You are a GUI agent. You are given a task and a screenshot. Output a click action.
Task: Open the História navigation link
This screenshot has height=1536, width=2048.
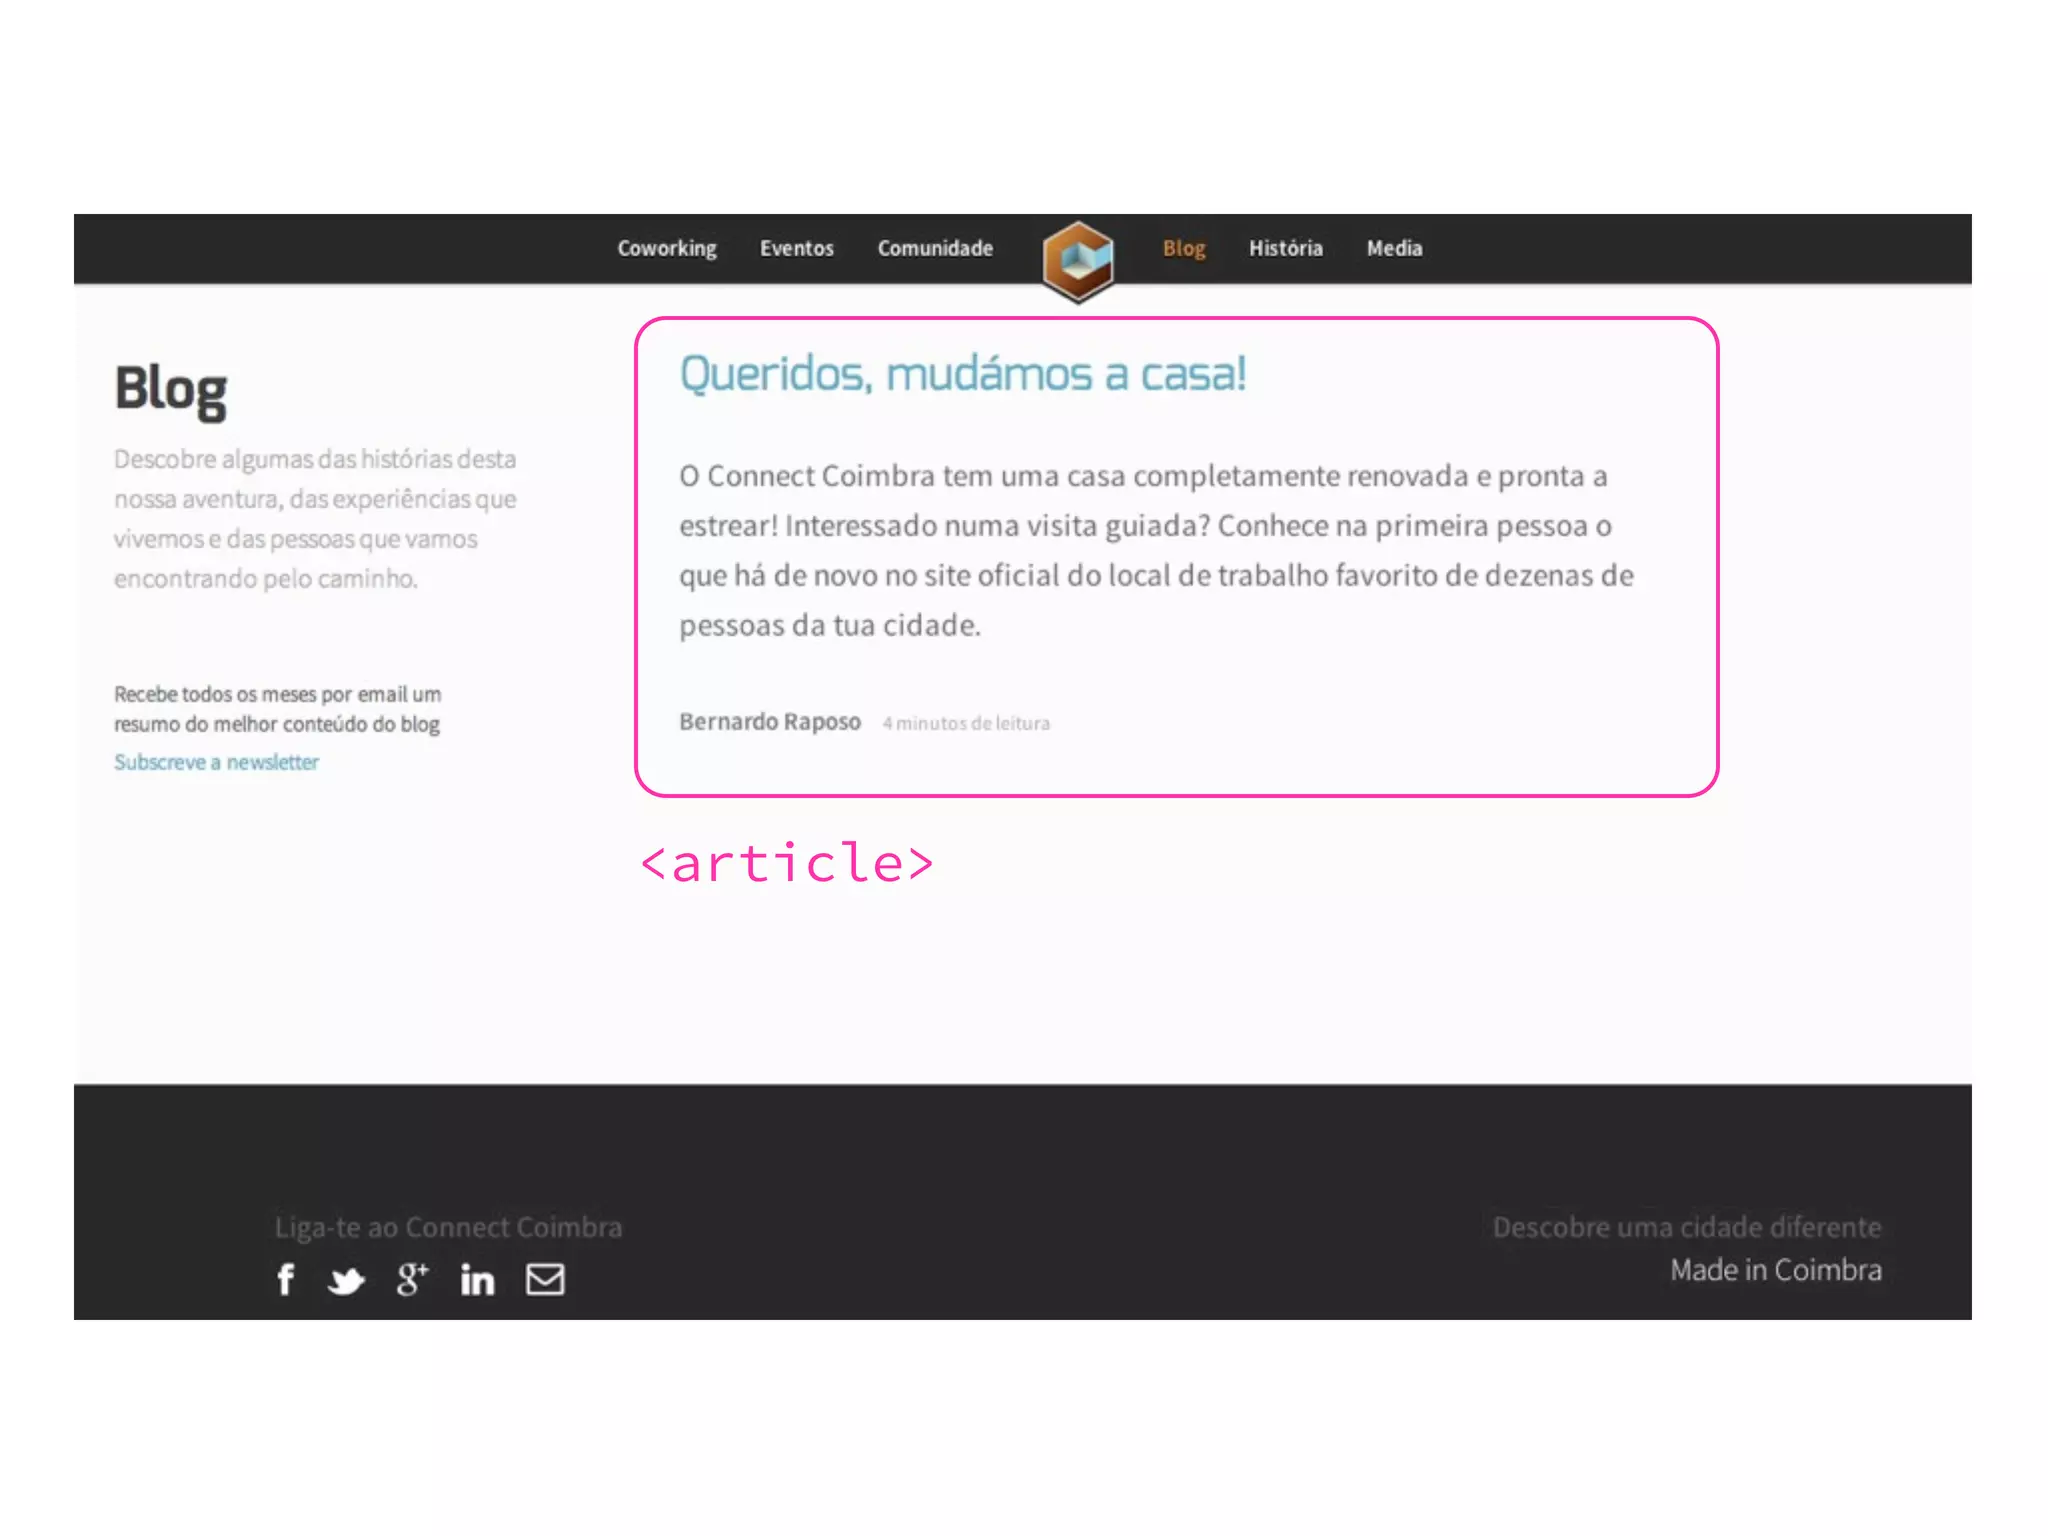[x=1285, y=248]
